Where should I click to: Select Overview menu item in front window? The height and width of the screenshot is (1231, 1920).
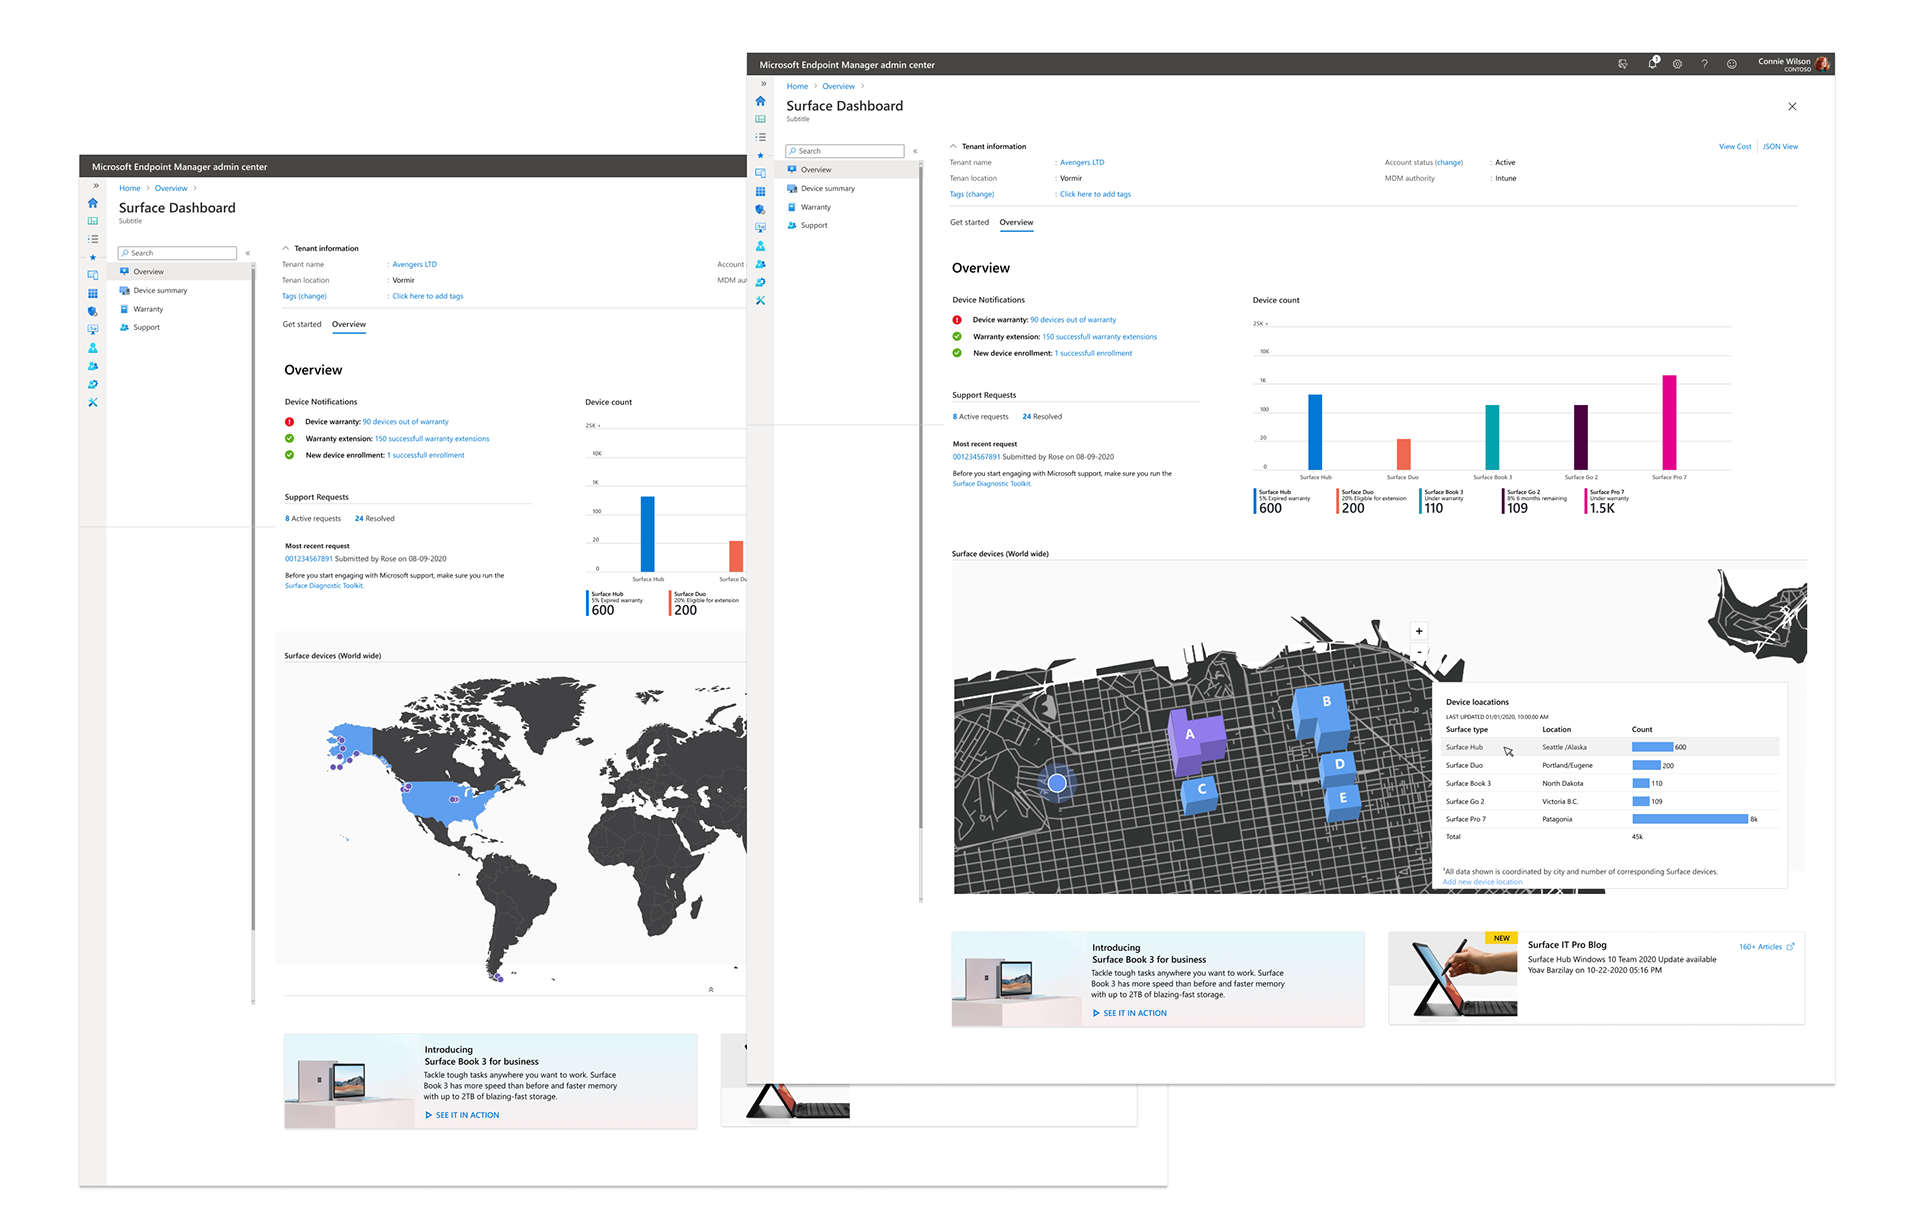(848, 170)
